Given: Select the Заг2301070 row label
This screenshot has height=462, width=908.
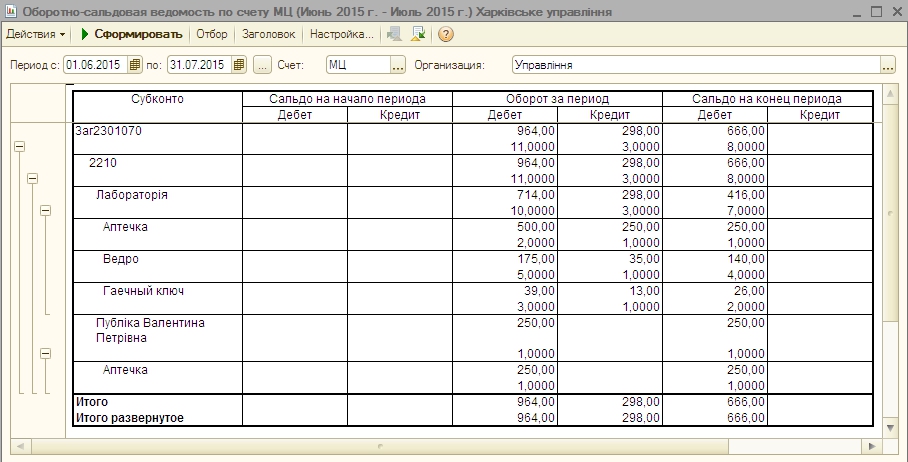Looking at the screenshot, I should click(108, 131).
